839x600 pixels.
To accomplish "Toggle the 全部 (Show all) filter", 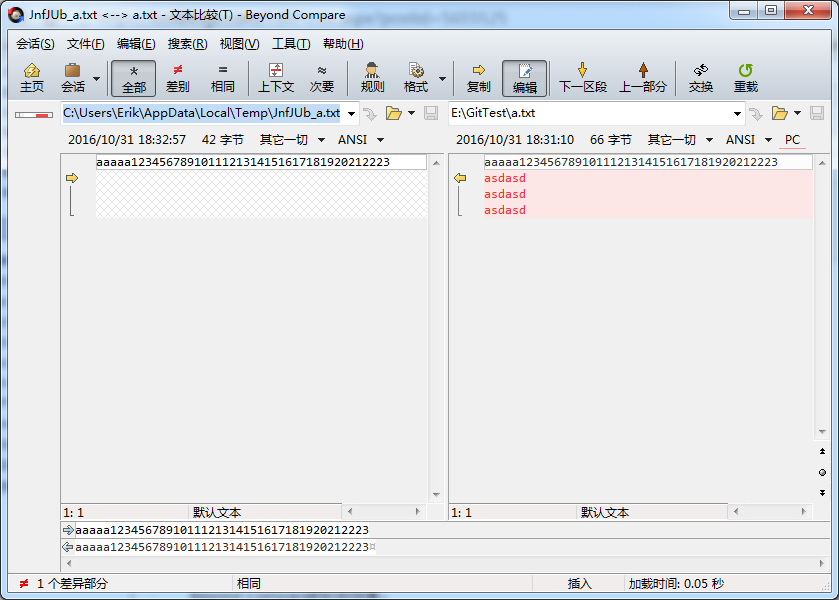I will point(134,78).
